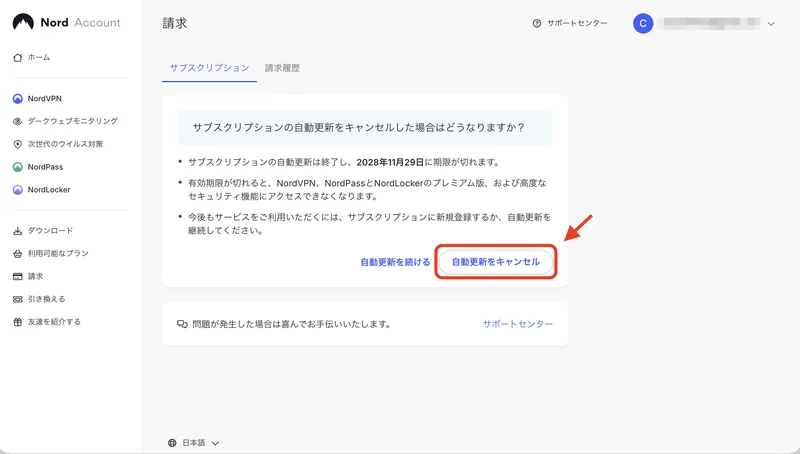
Task: Switch to the サブスクリプション tab
Action: click(209, 68)
